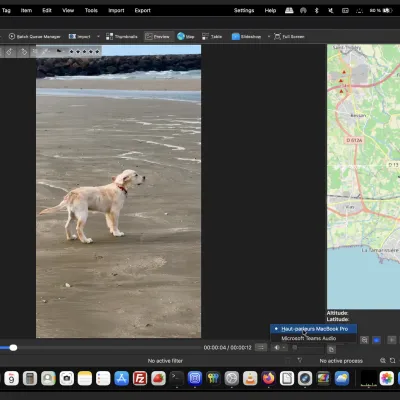Click the copy icon beside the volume slider
400x400 pixels.
(331, 349)
